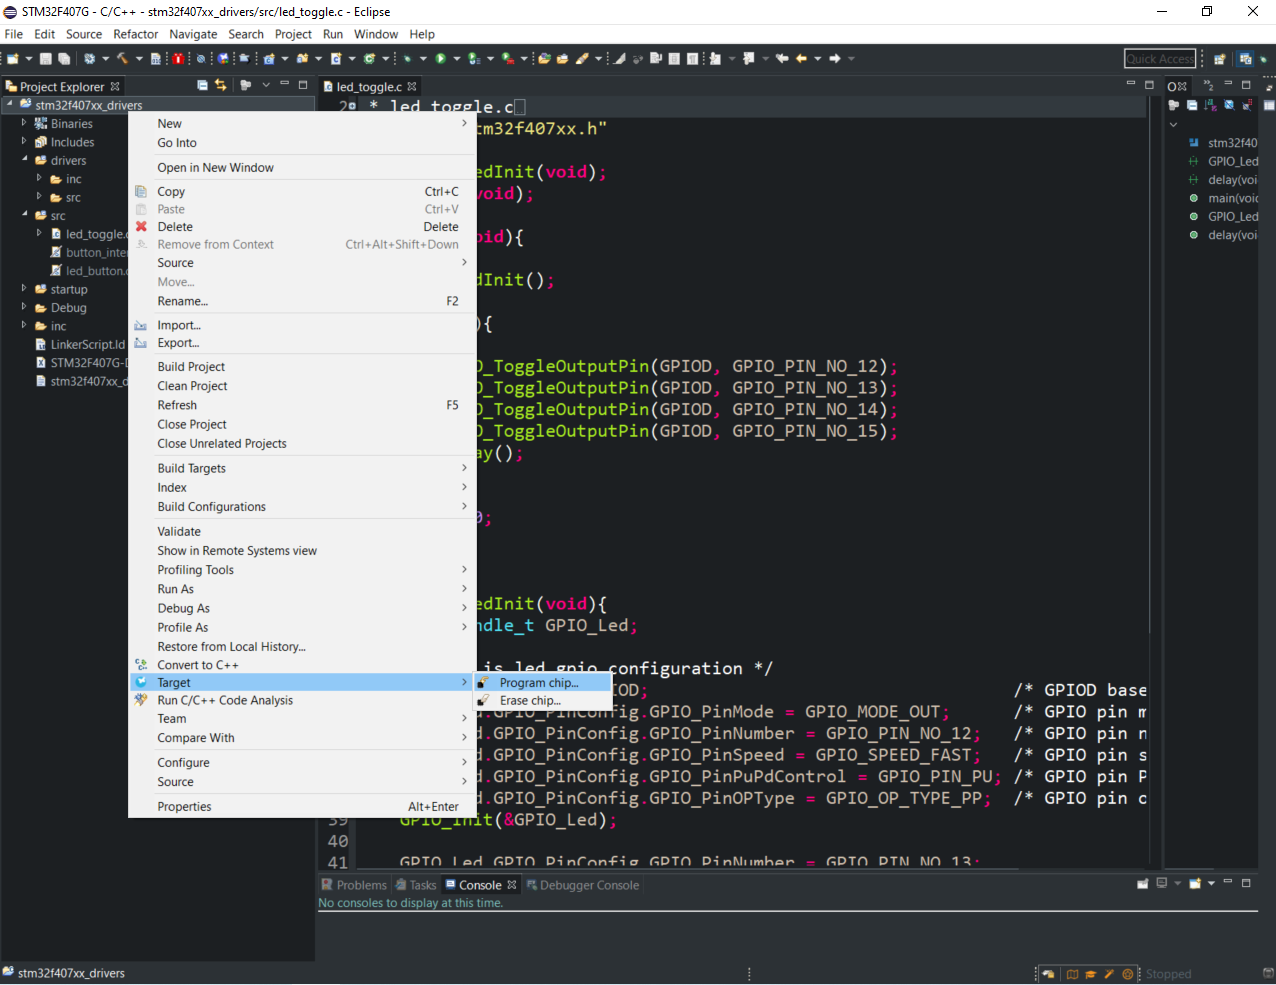
Task: Click the orange pencil status bar icon
Action: 1109,974
